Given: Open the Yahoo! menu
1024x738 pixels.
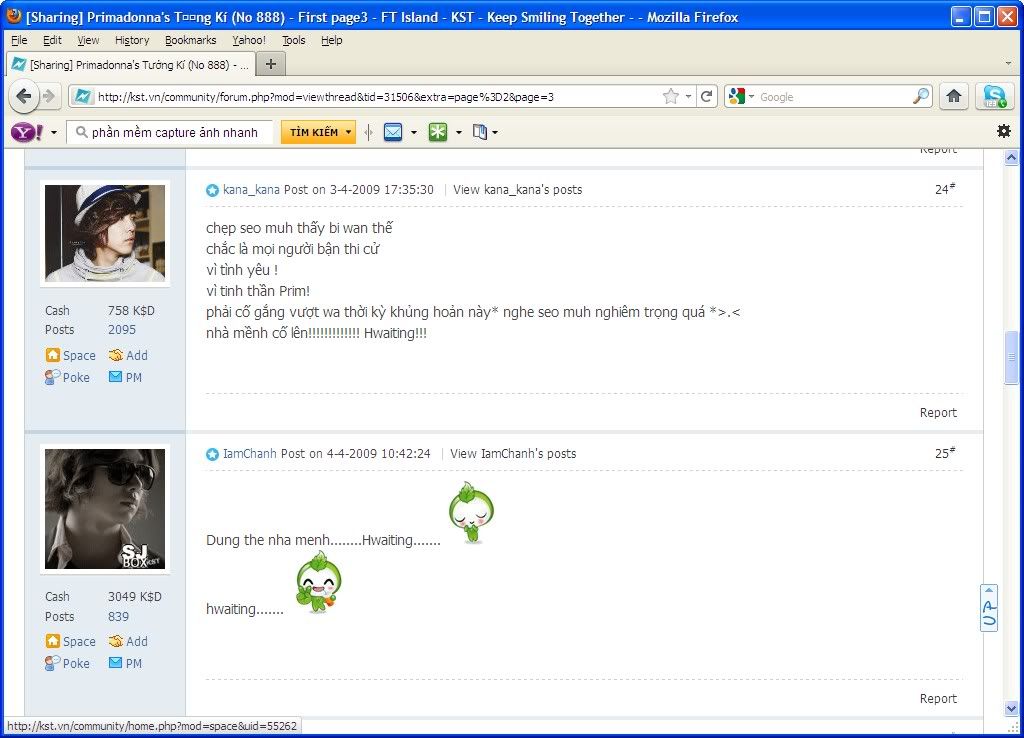Looking at the screenshot, I should click(249, 40).
